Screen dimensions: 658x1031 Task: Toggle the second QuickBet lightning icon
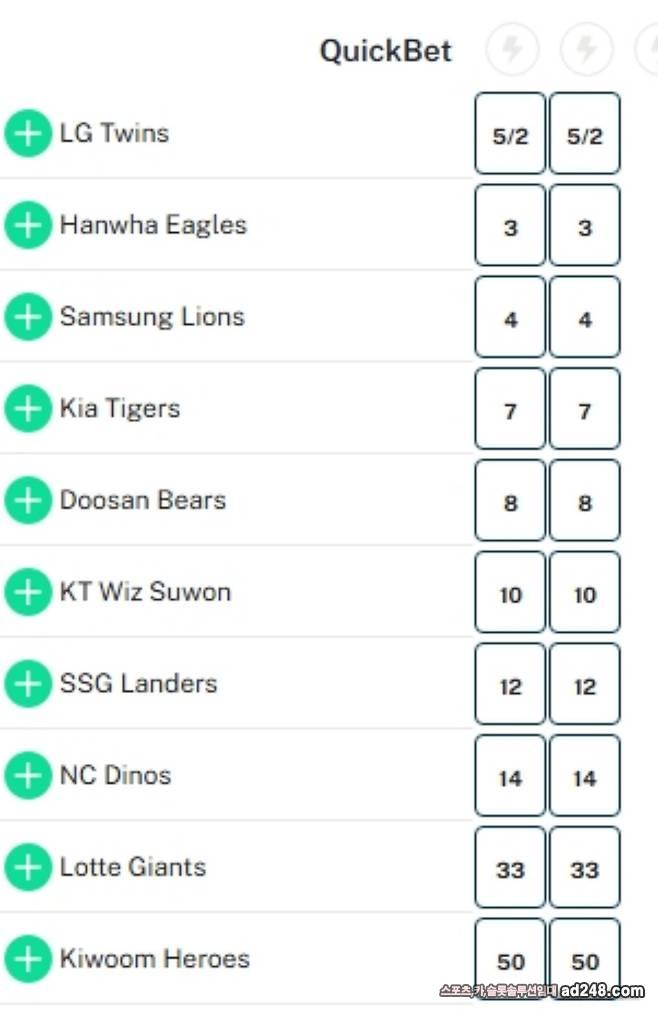586,48
